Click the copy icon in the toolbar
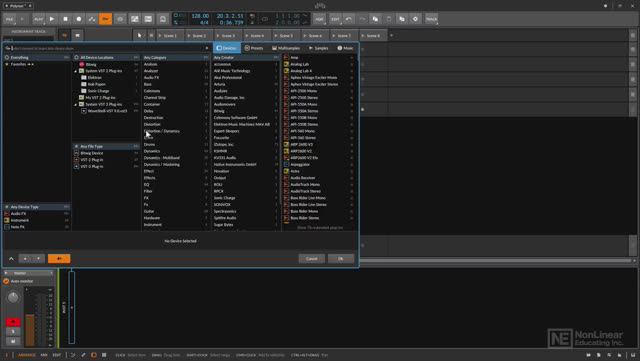 click(375, 19)
